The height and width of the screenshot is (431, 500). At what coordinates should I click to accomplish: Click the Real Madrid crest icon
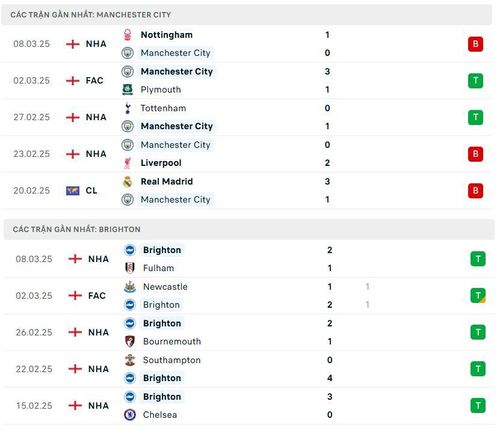click(x=127, y=181)
